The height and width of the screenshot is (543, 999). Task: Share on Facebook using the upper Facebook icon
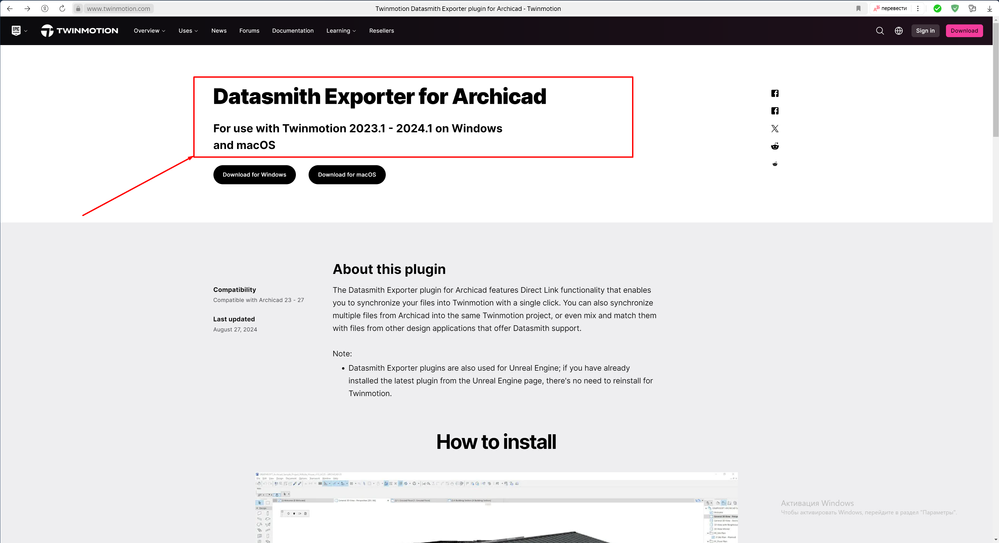pyautogui.click(x=775, y=93)
